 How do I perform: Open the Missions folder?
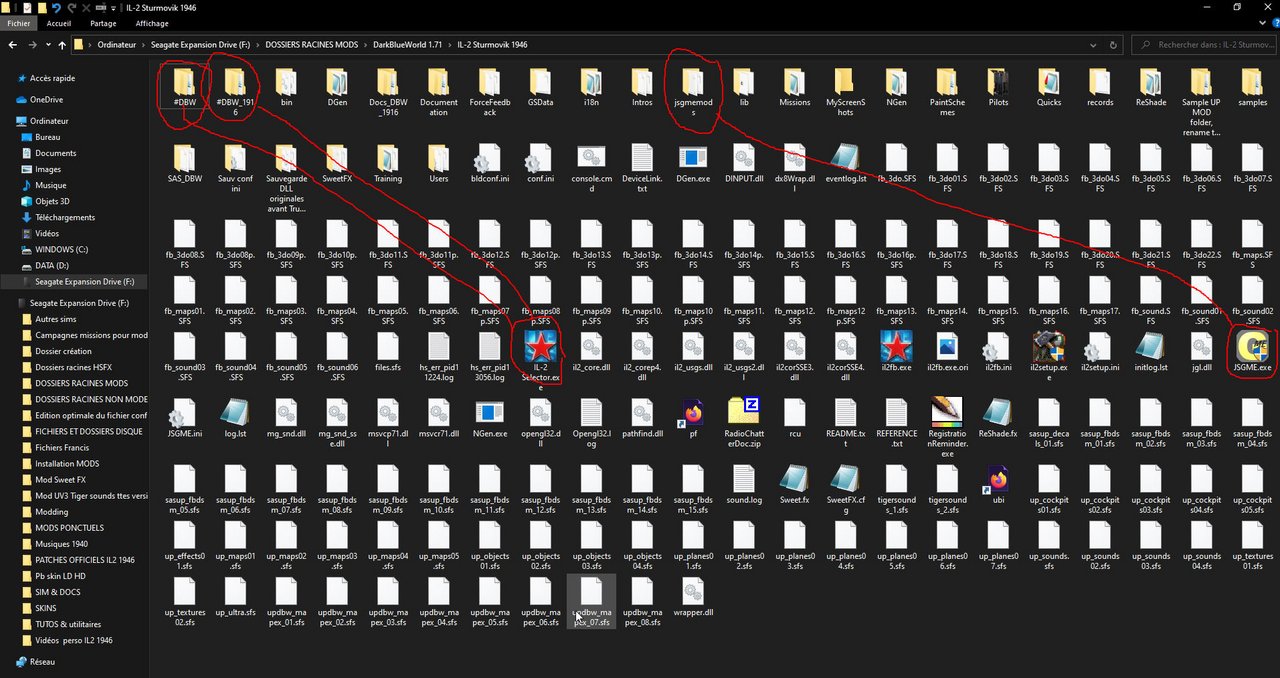point(795,88)
